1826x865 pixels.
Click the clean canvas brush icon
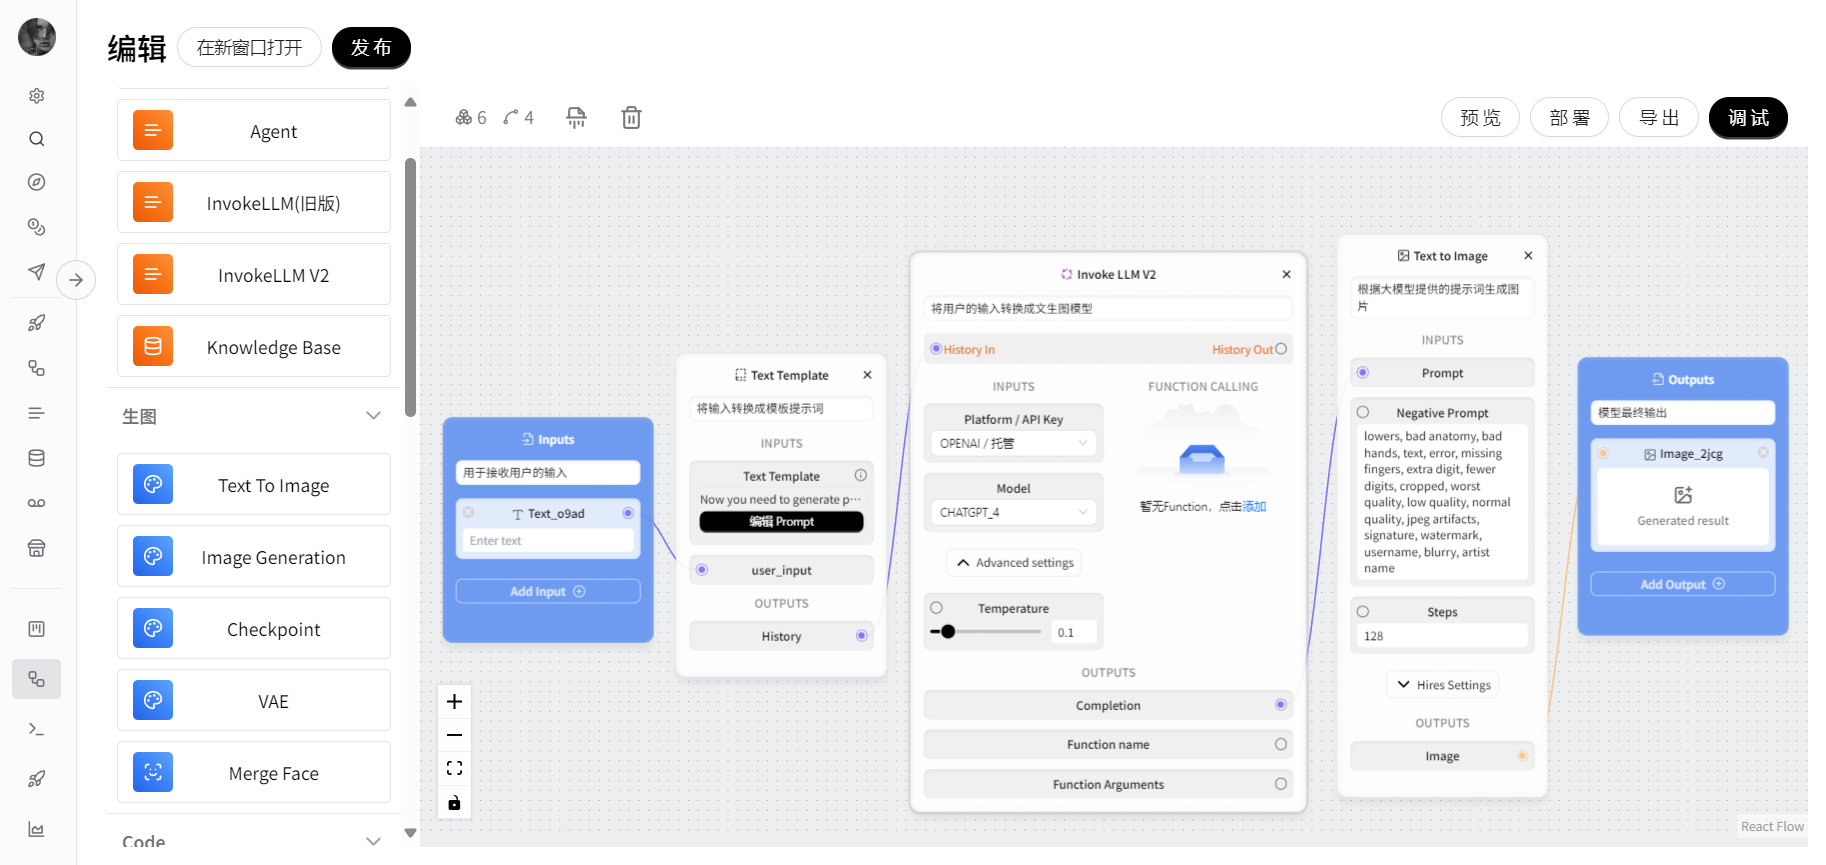[576, 118]
